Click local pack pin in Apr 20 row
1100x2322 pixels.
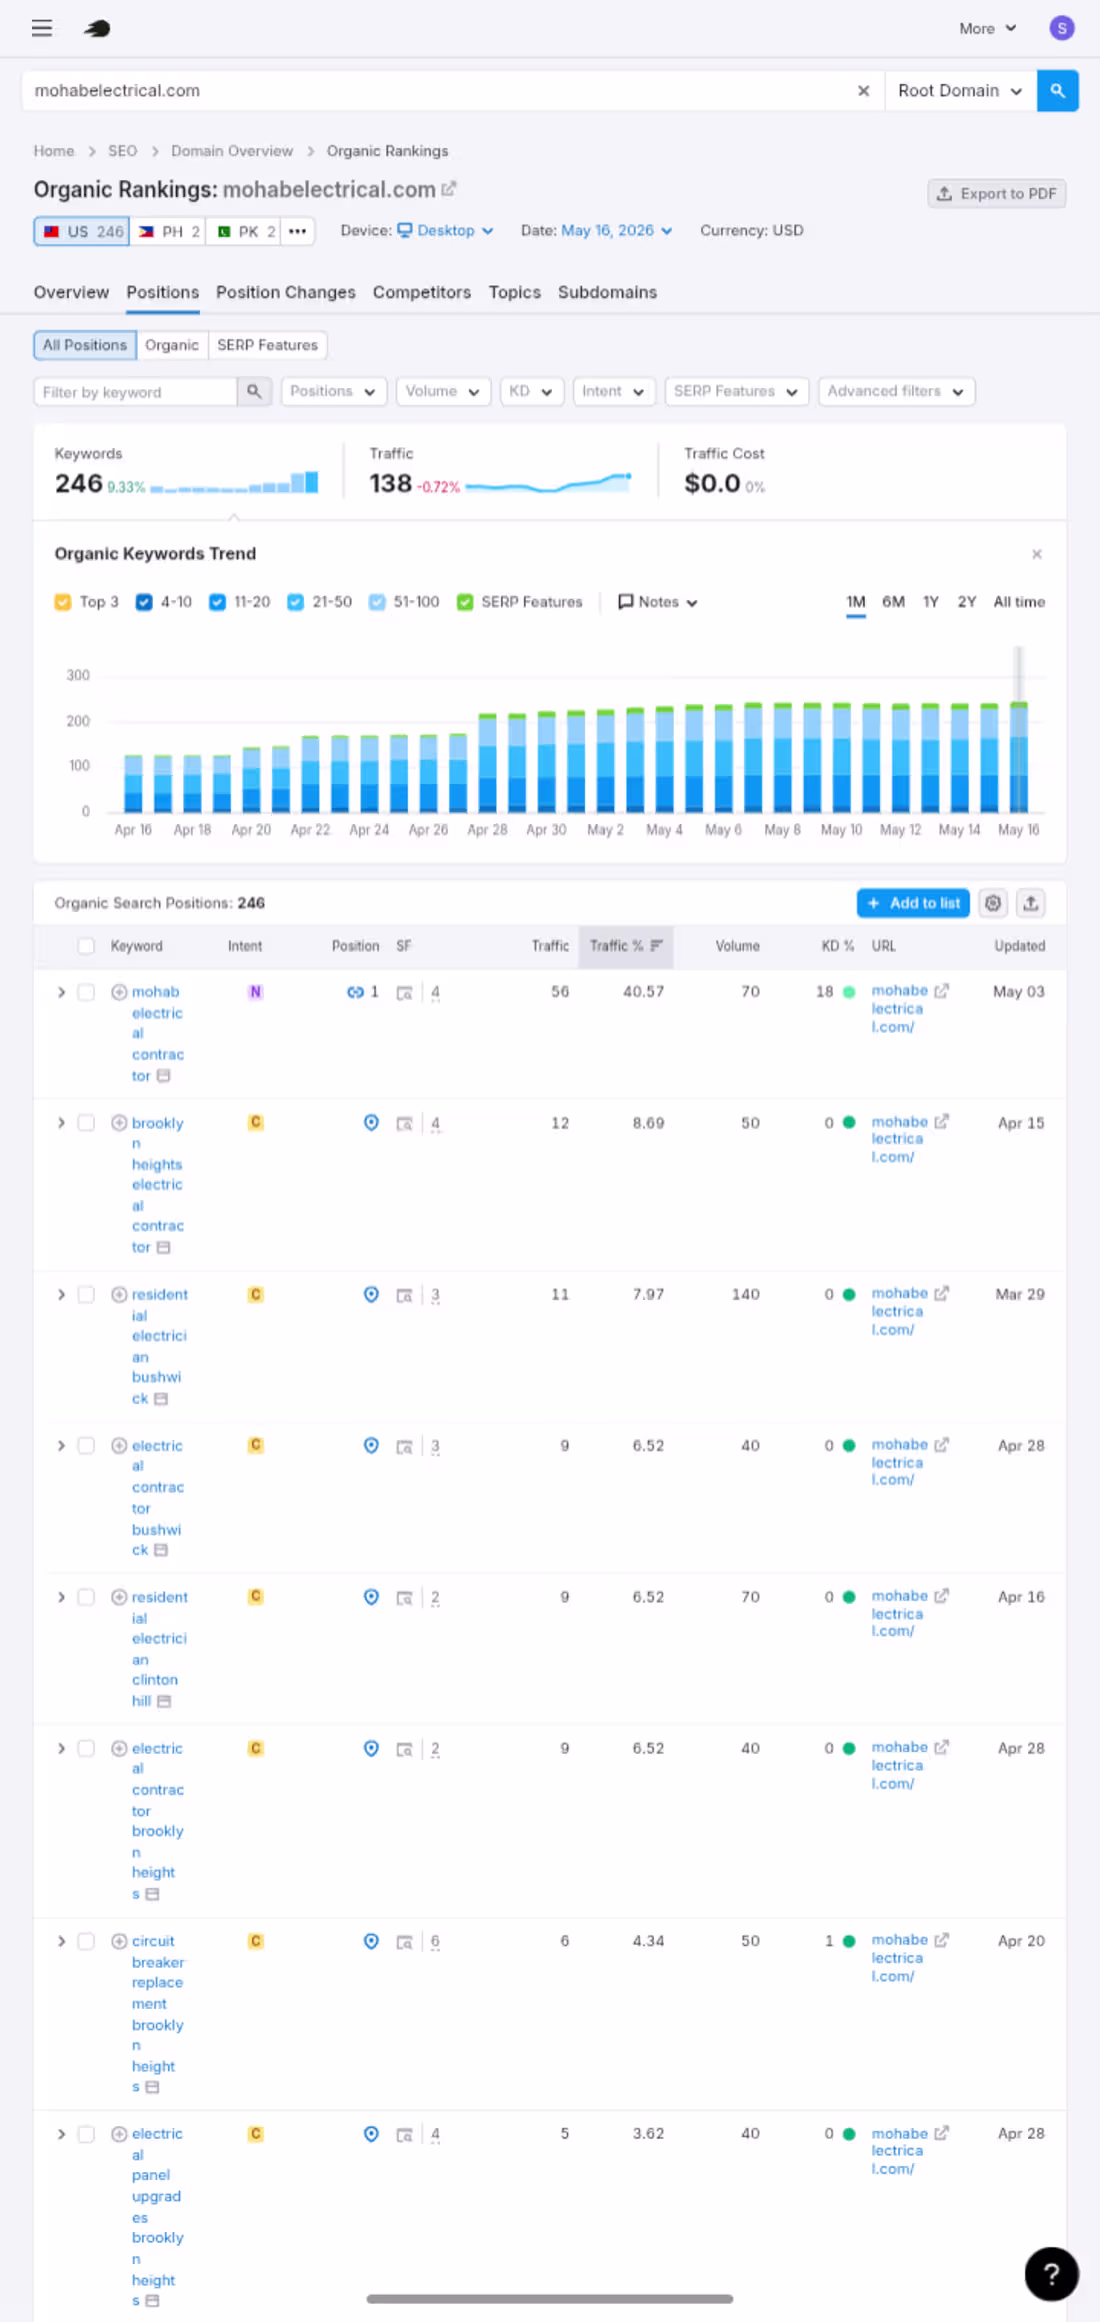pyautogui.click(x=371, y=1940)
